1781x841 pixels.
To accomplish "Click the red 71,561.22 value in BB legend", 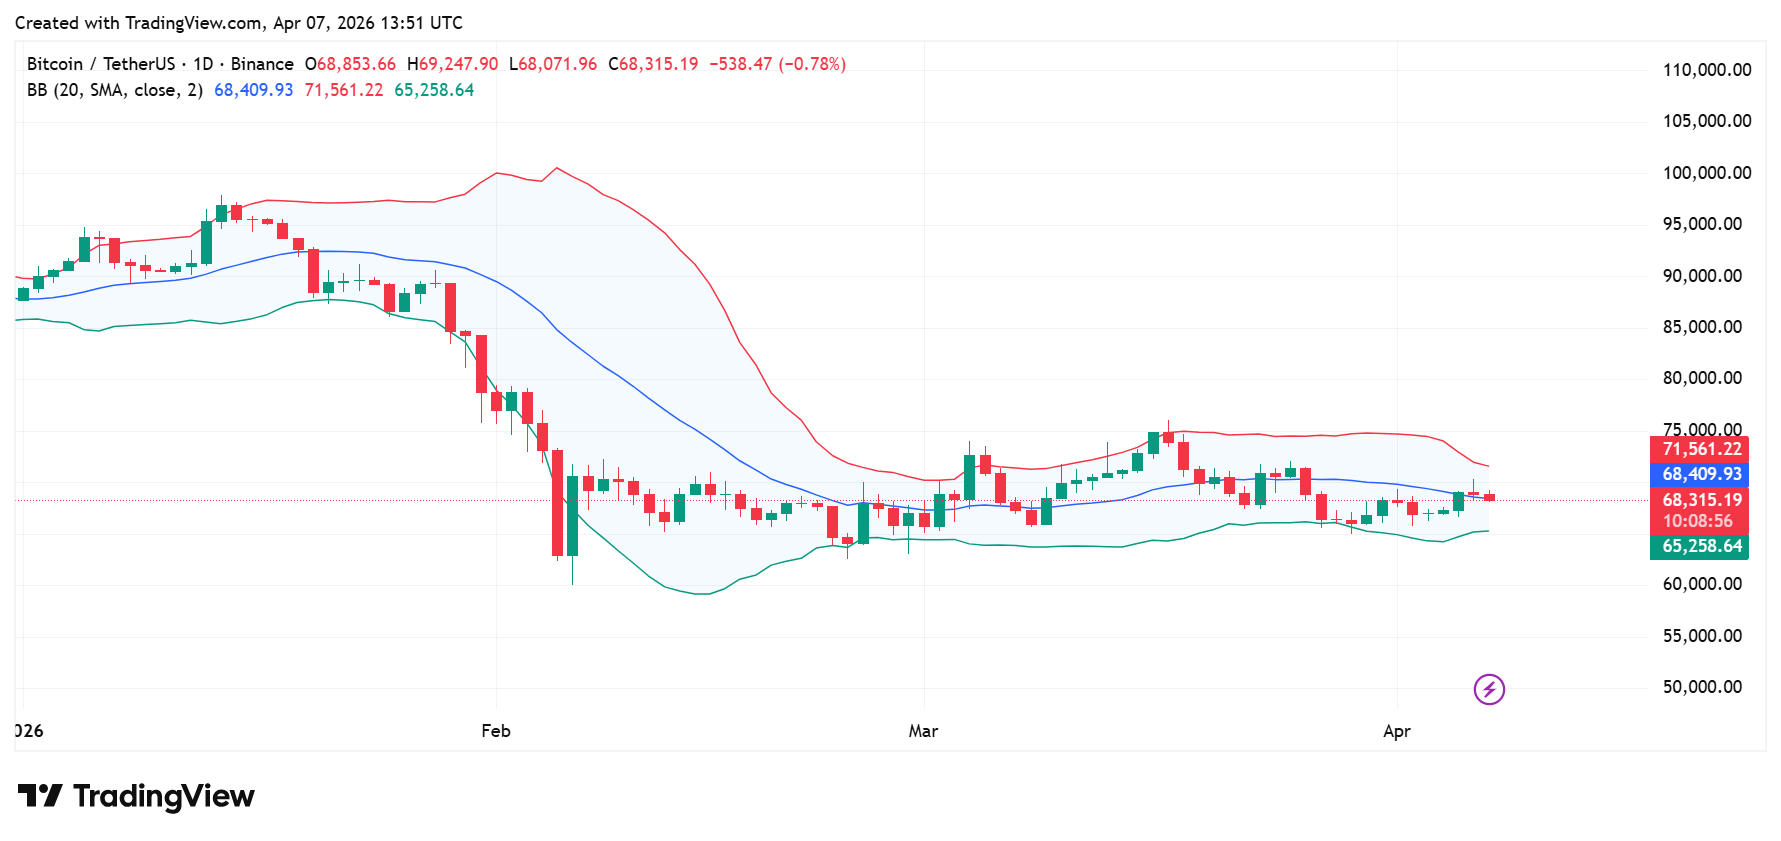I will pos(343,90).
